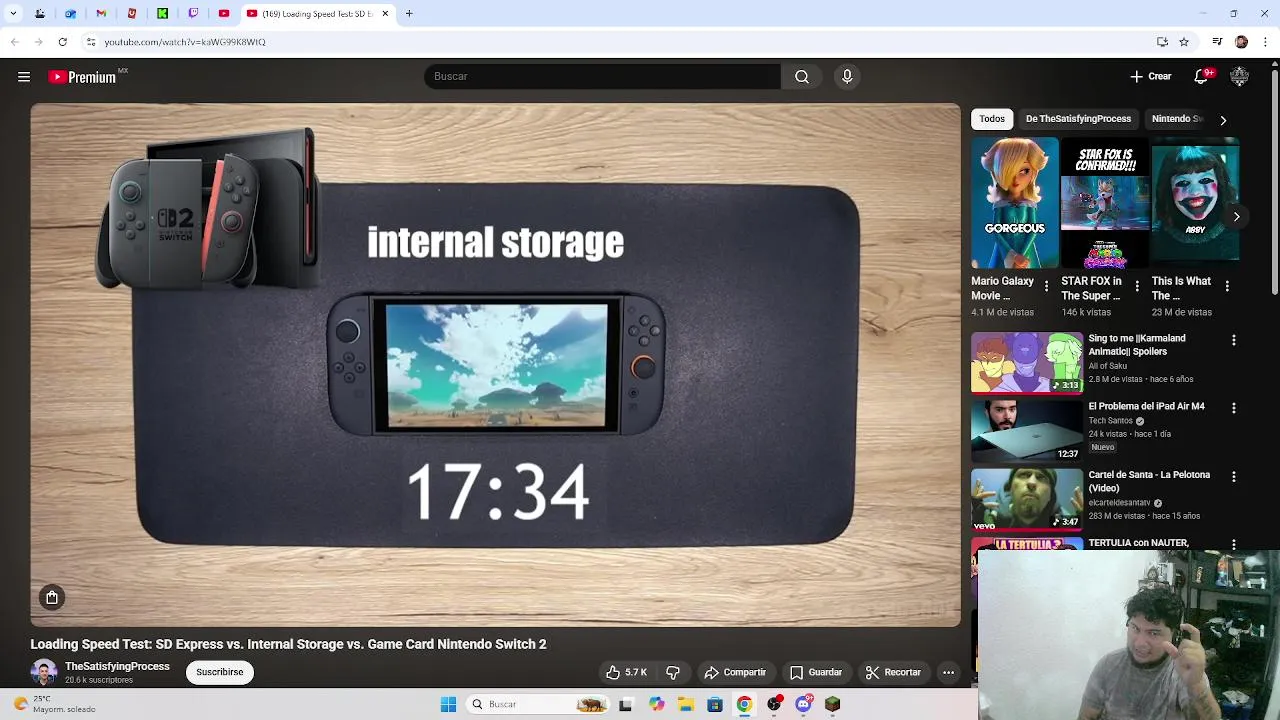Open Discord from taskbar
1280x720 pixels.
pyautogui.click(x=803, y=704)
